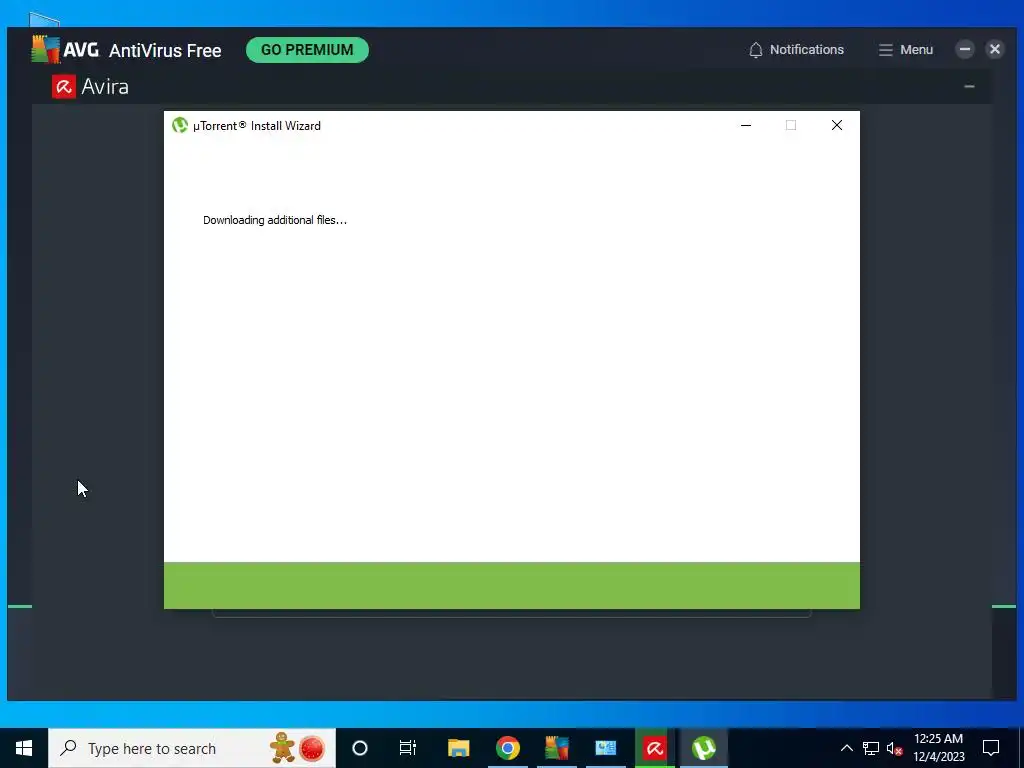
Task: Open Task View in taskbar
Action: click(x=408, y=748)
